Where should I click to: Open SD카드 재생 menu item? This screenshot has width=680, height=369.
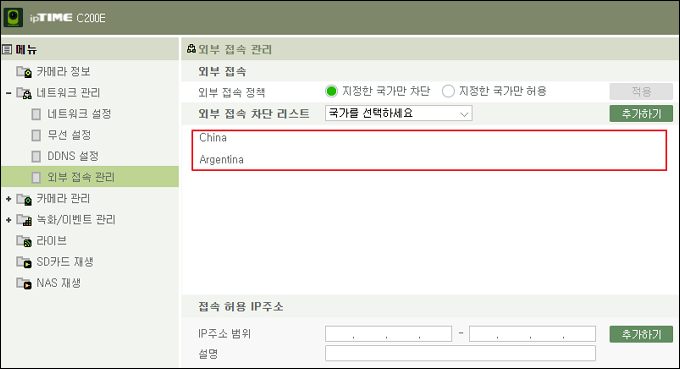pos(65,262)
